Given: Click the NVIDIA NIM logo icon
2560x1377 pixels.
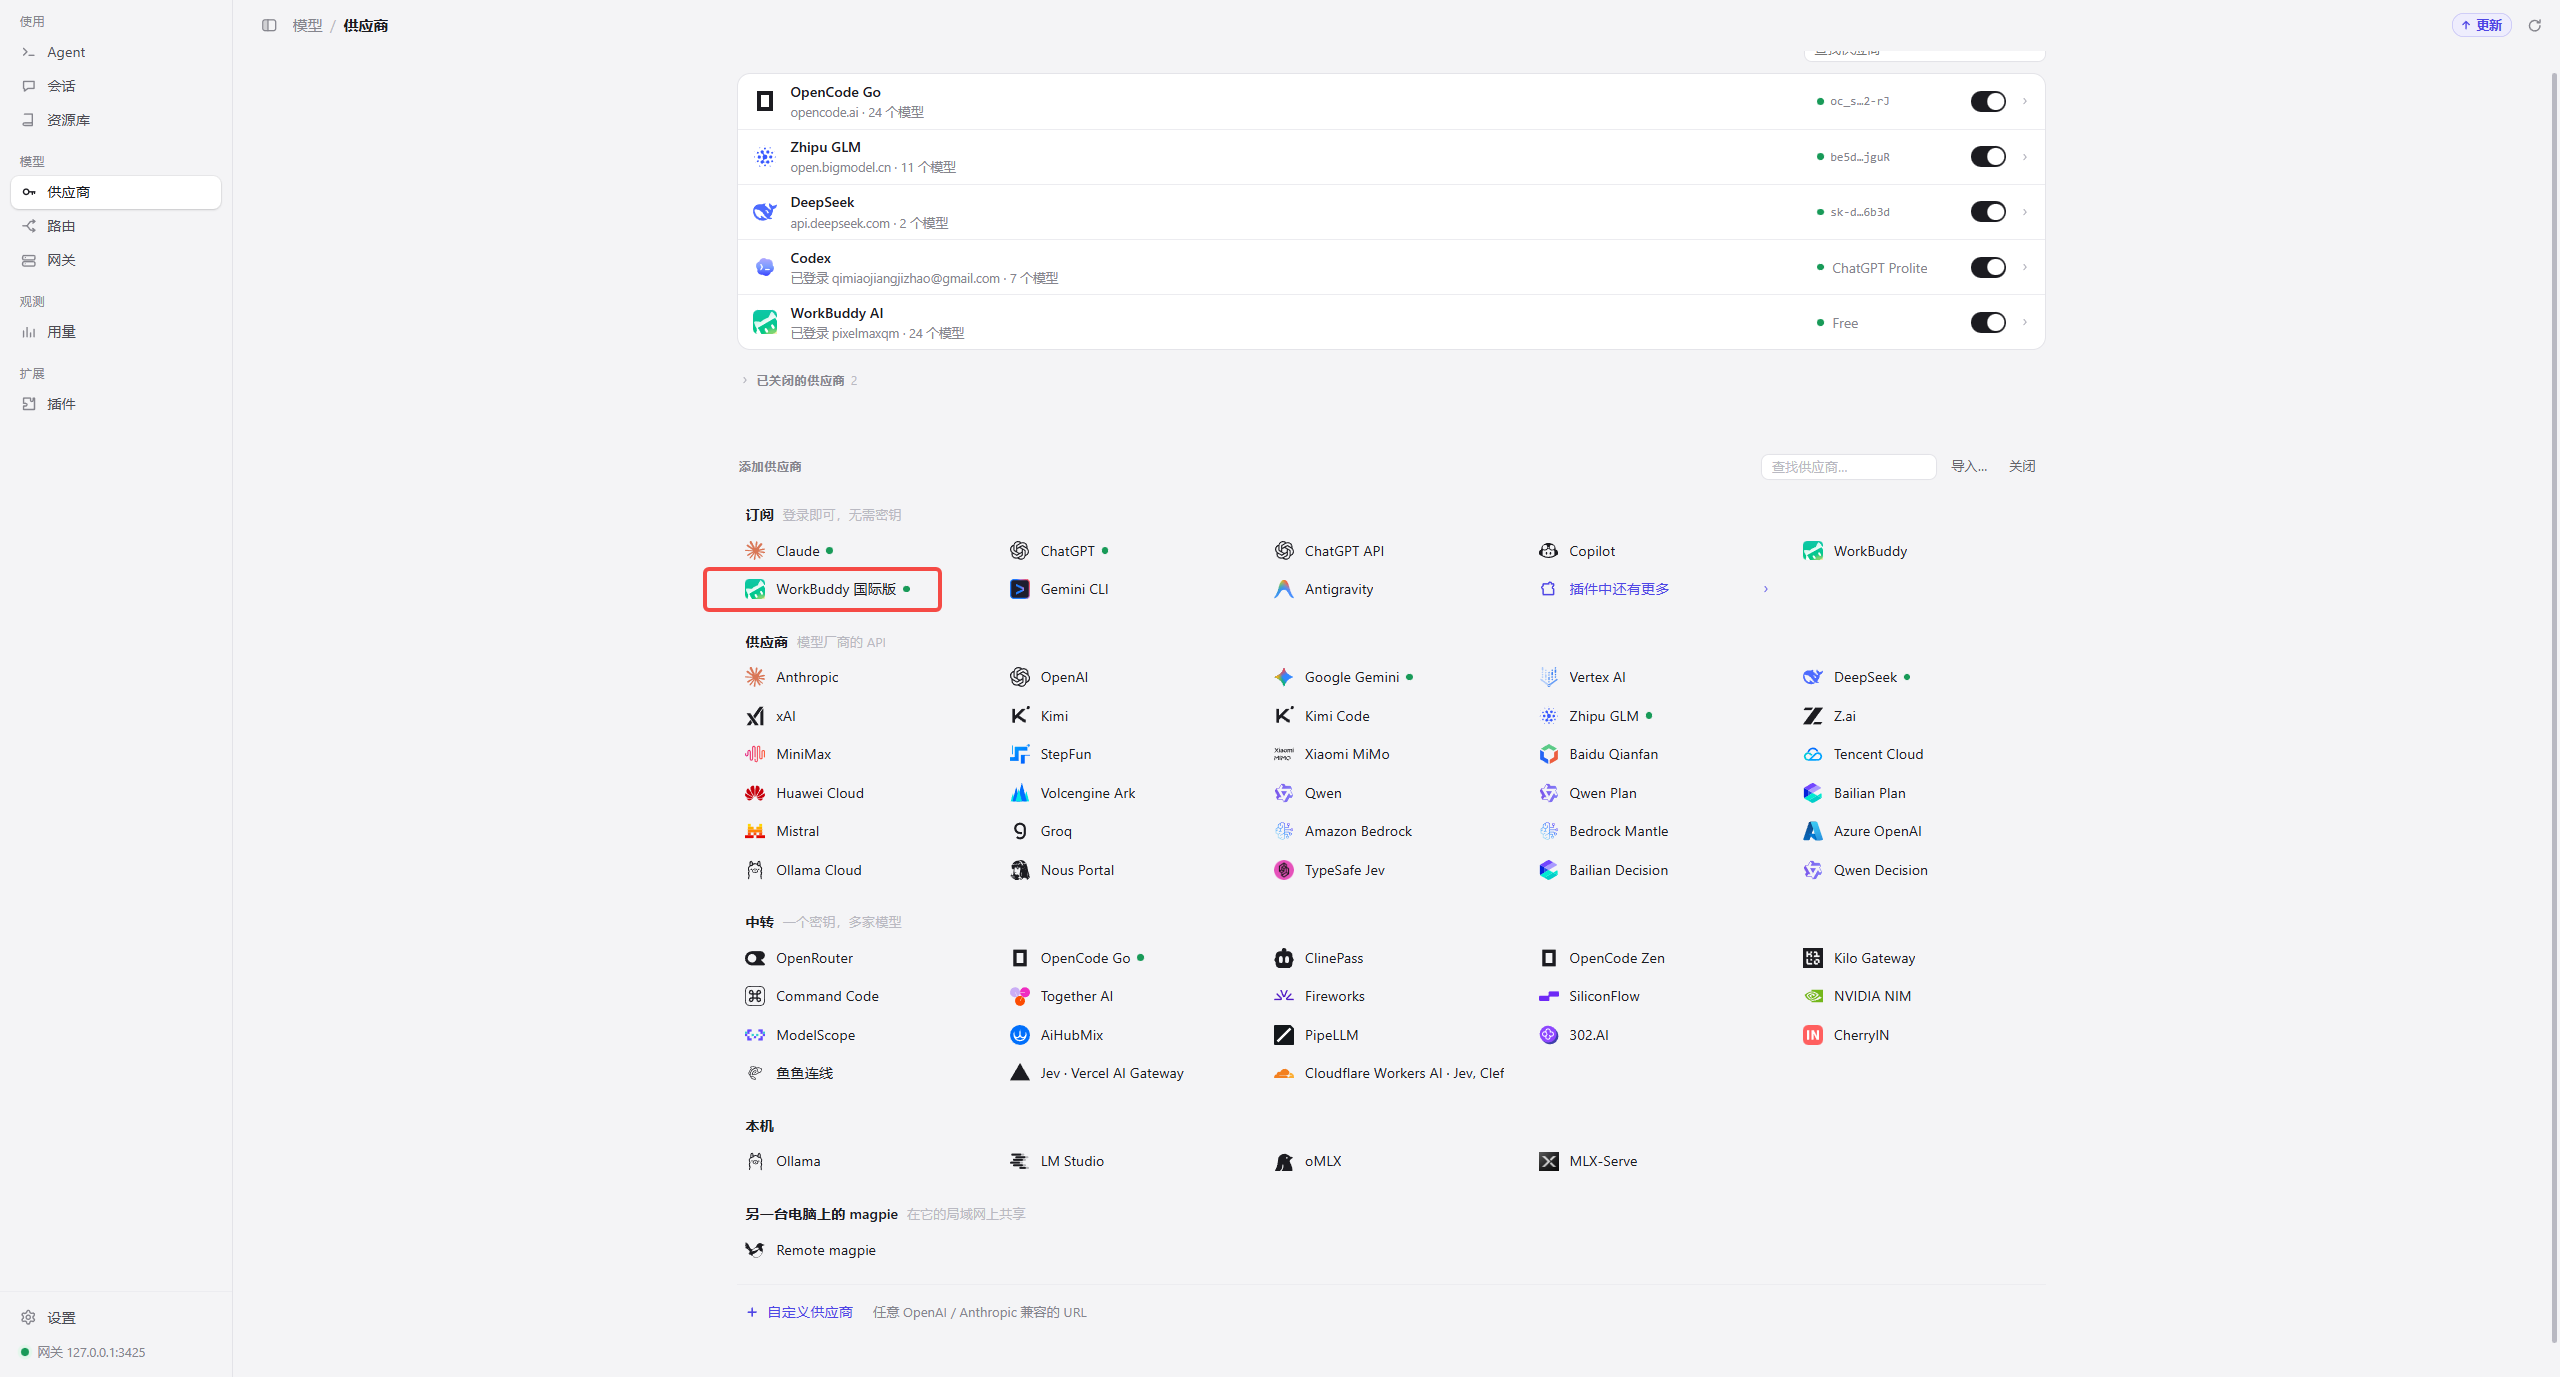Looking at the screenshot, I should (x=1813, y=996).
